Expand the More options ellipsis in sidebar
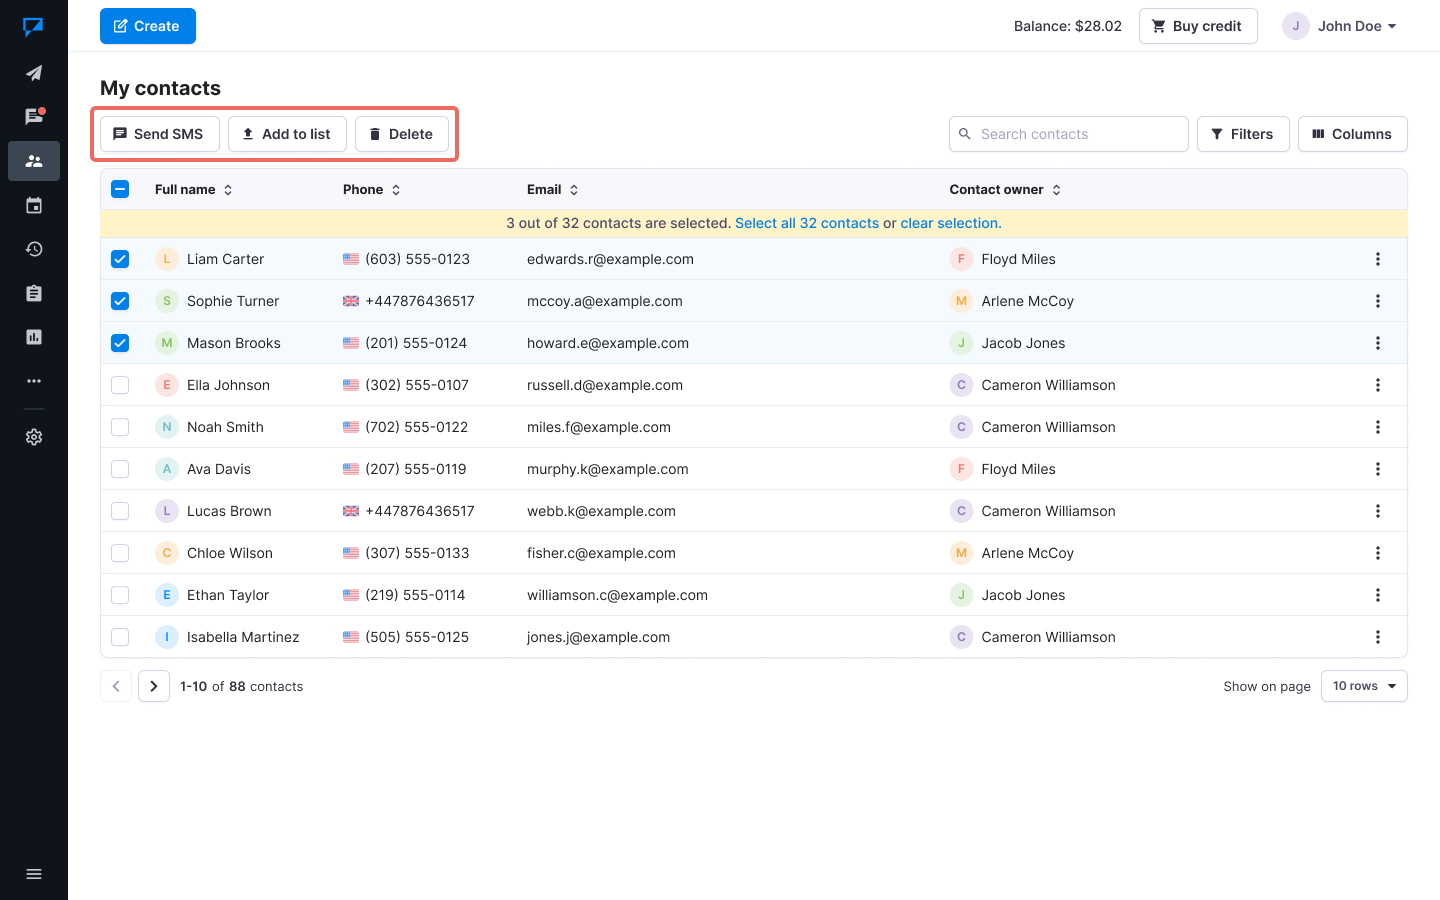This screenshot has height=900, width=1440. [x=34, y=381]
